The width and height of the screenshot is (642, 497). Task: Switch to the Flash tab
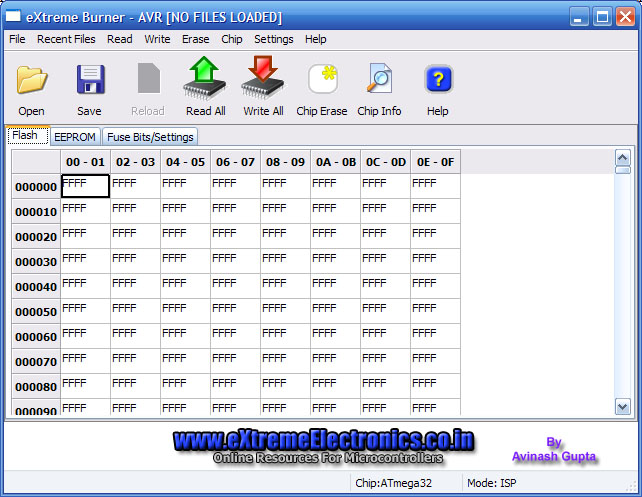[28, 136]
